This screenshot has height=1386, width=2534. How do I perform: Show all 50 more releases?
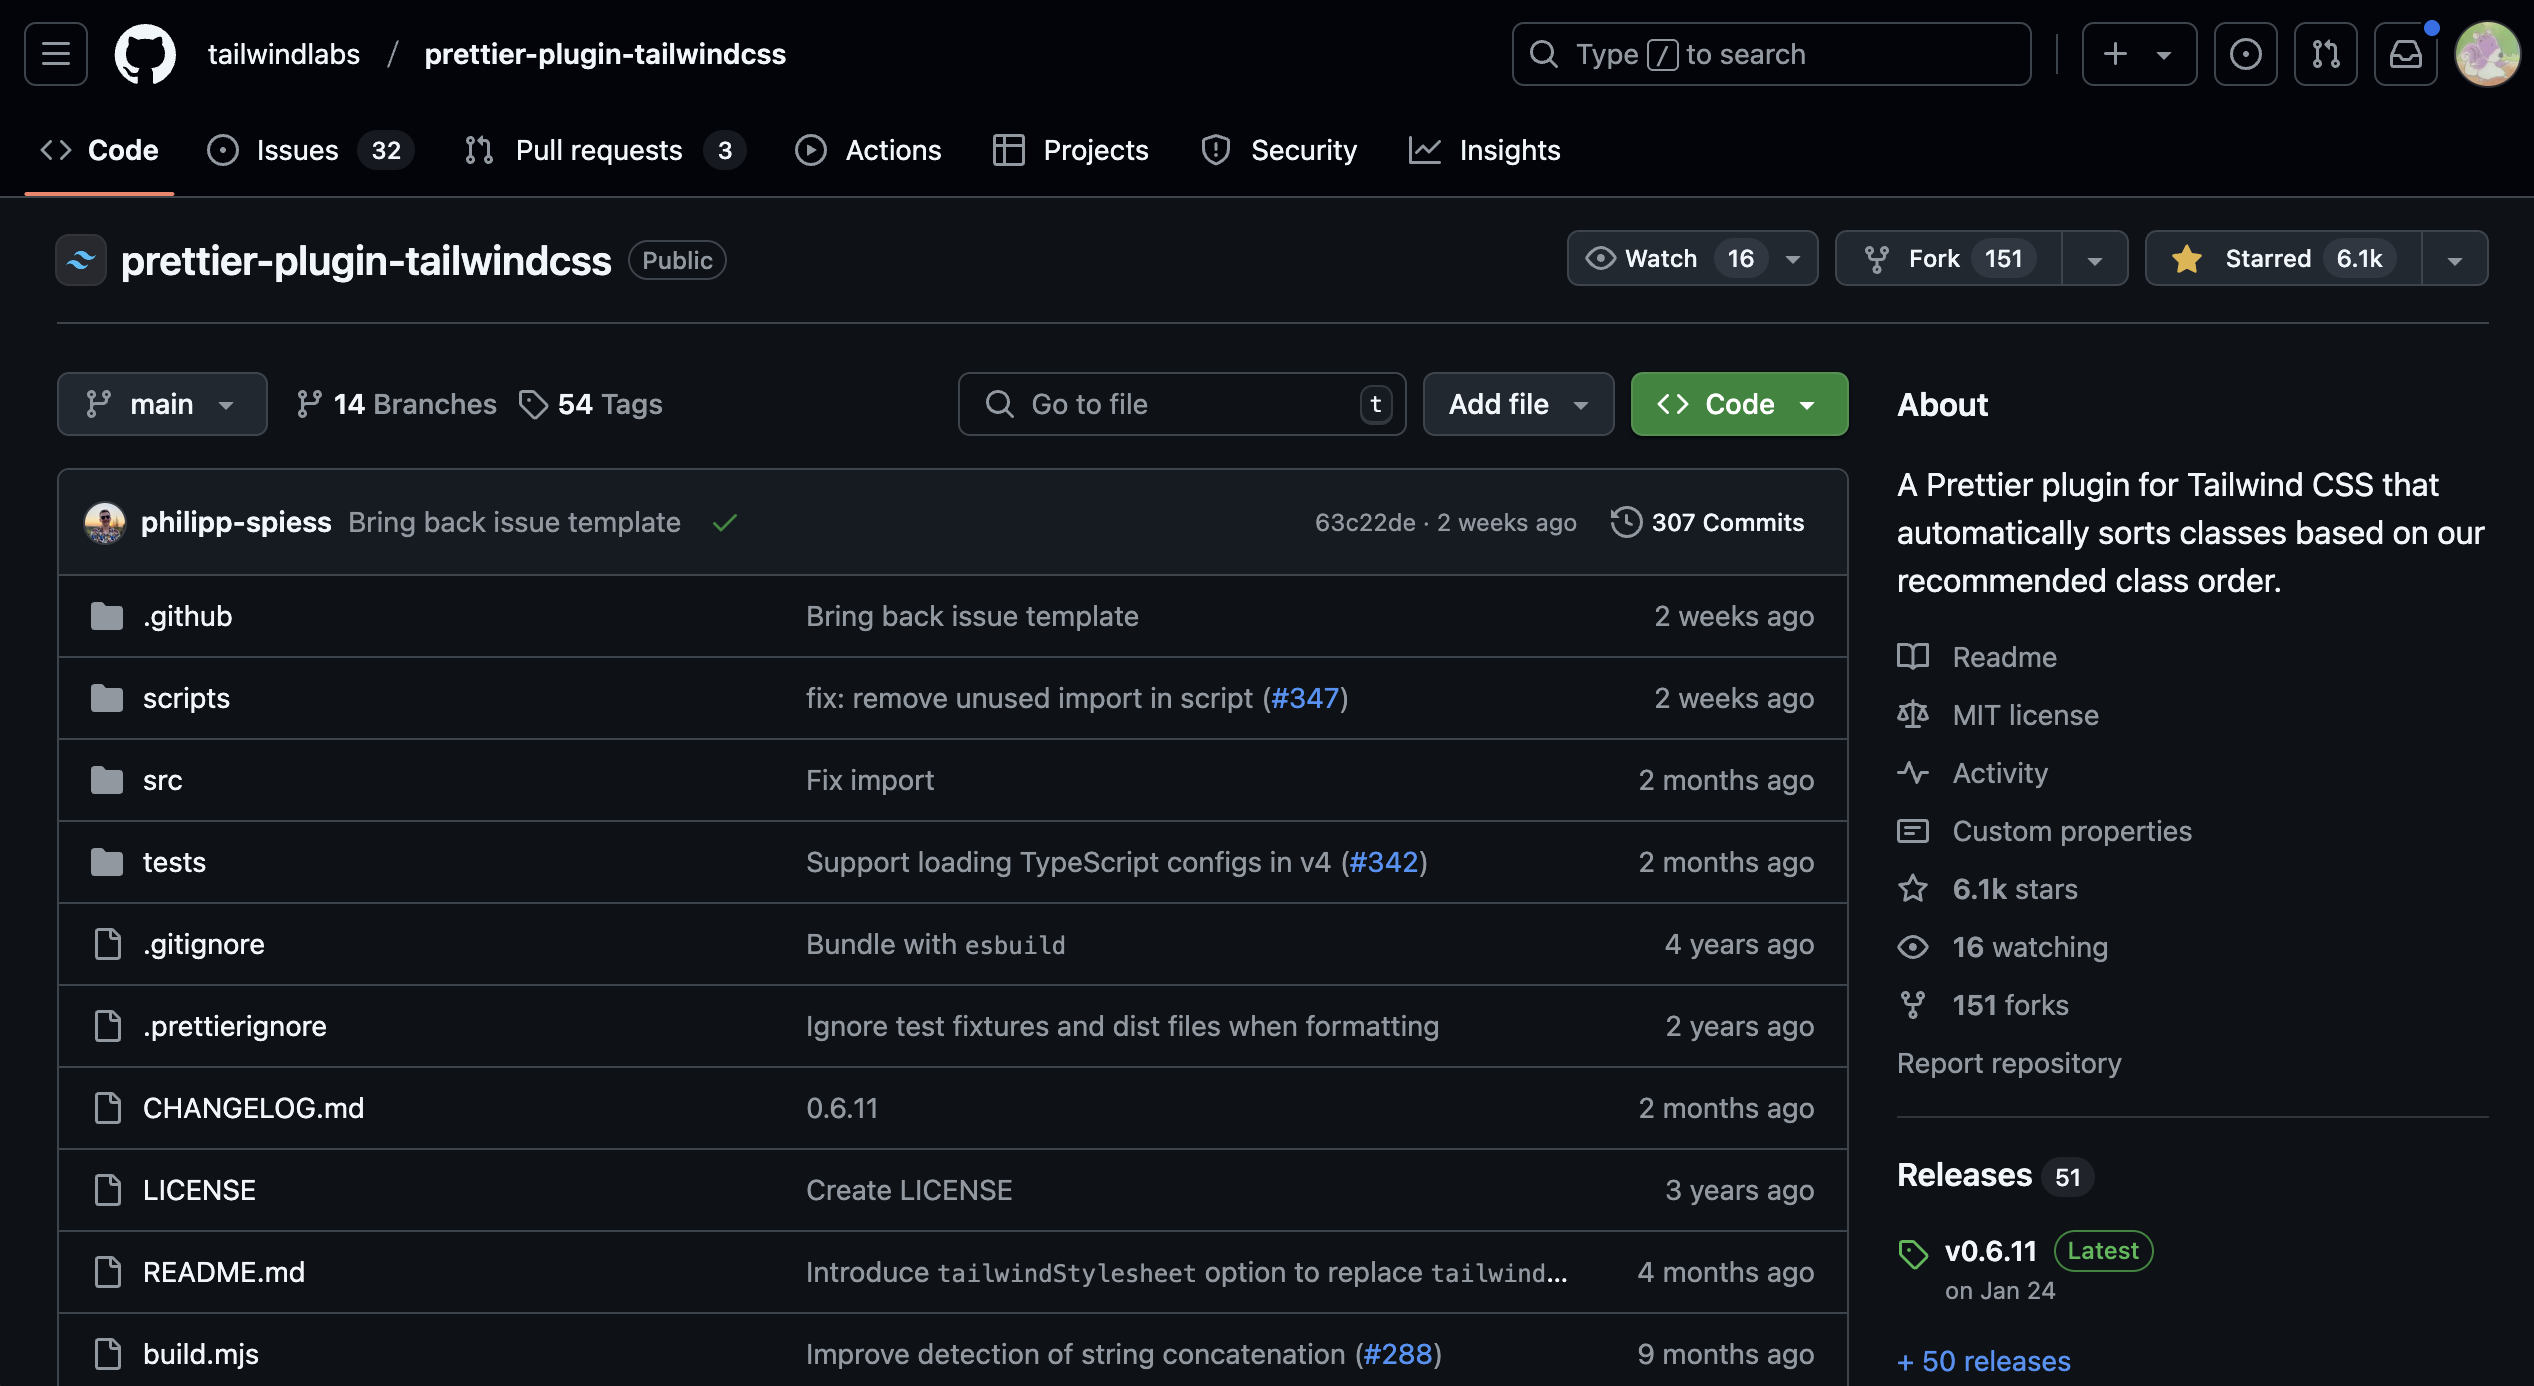point(1984,1360)
